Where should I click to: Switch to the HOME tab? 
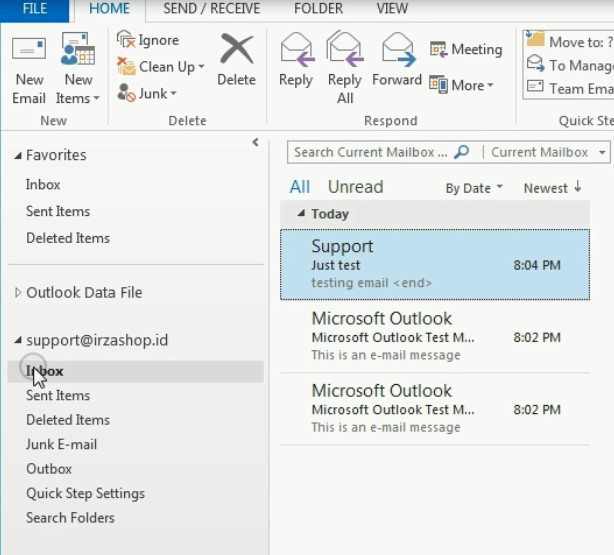tap(109, 9)
